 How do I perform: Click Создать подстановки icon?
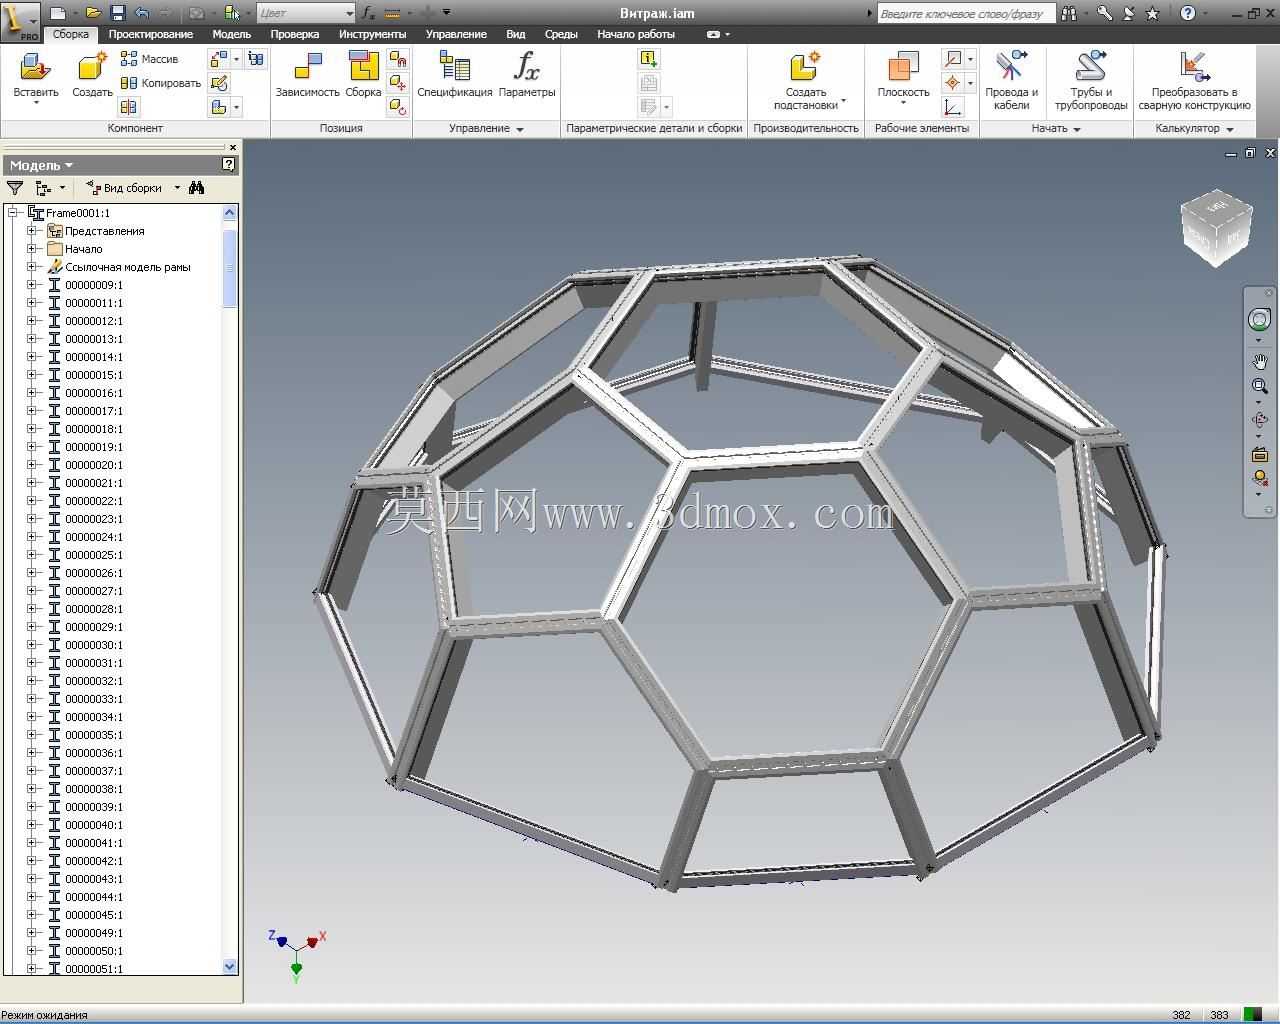pos(805,67)
